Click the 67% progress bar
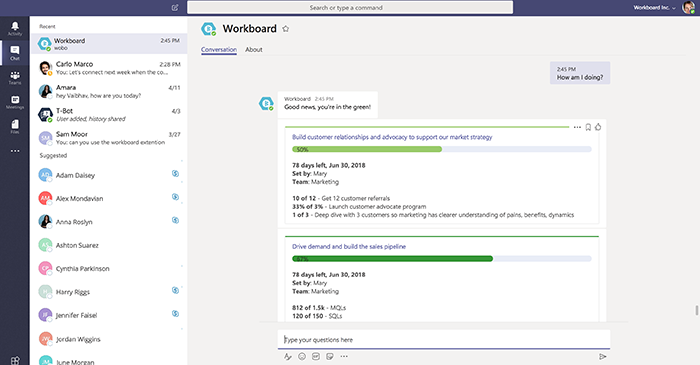700x365 pixels. [442, 258]
